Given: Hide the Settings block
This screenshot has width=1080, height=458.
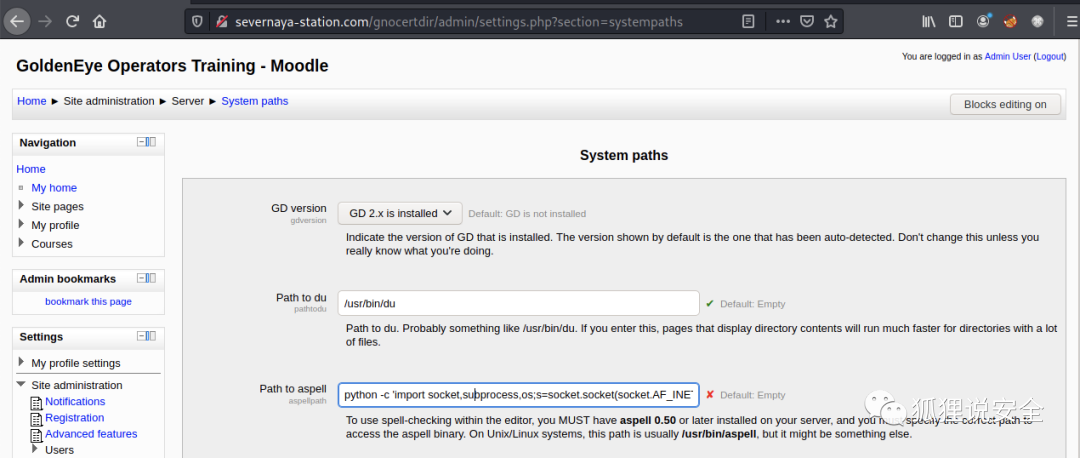Looking at the screenshot, I should coord(142,336).
